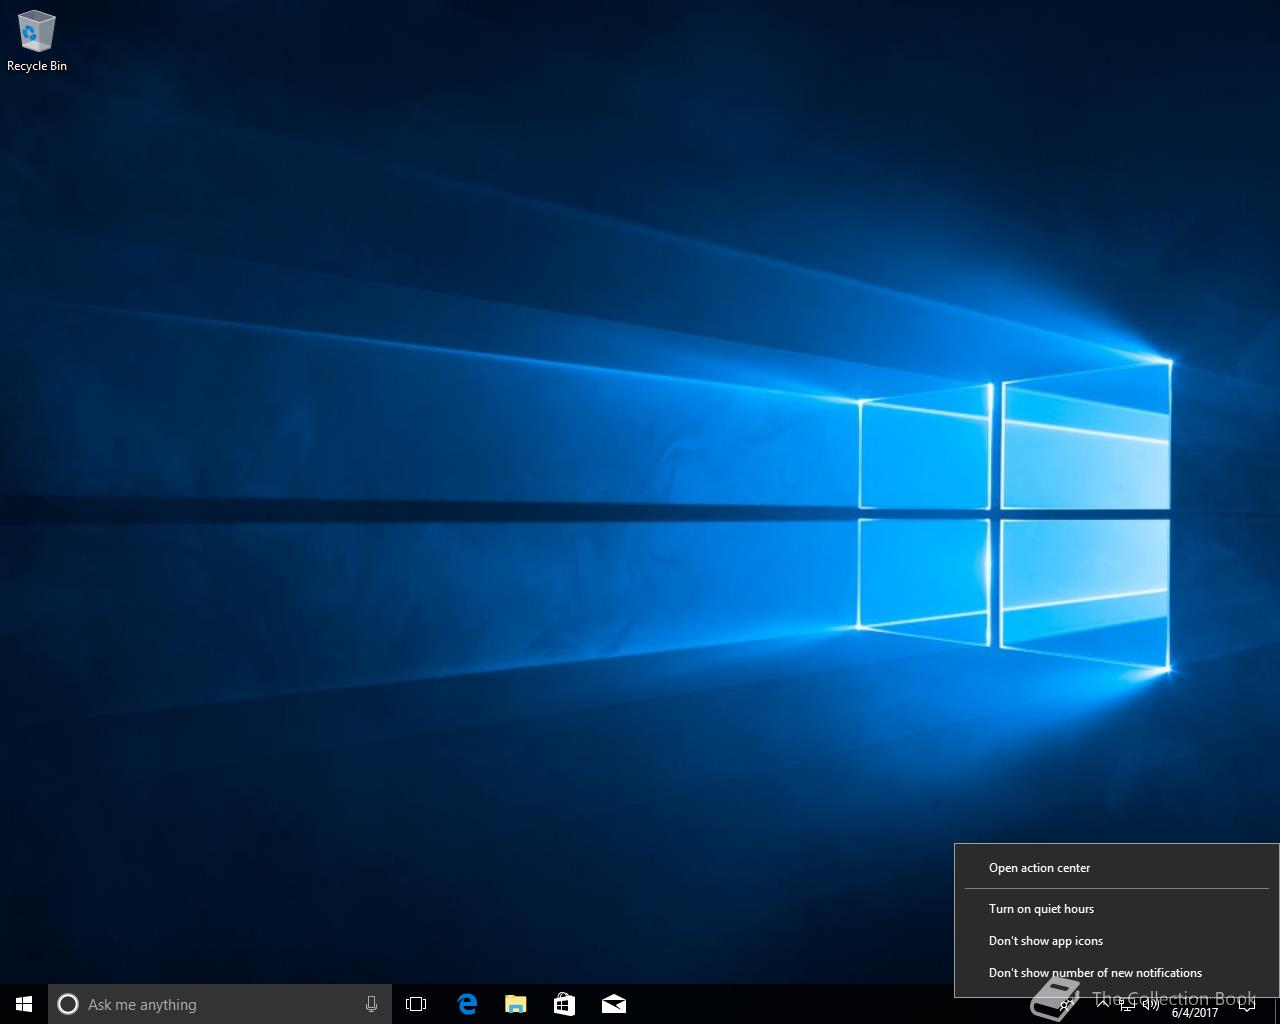
Task: Click the volume speaker tray icon
Action: point(1151,1004)
